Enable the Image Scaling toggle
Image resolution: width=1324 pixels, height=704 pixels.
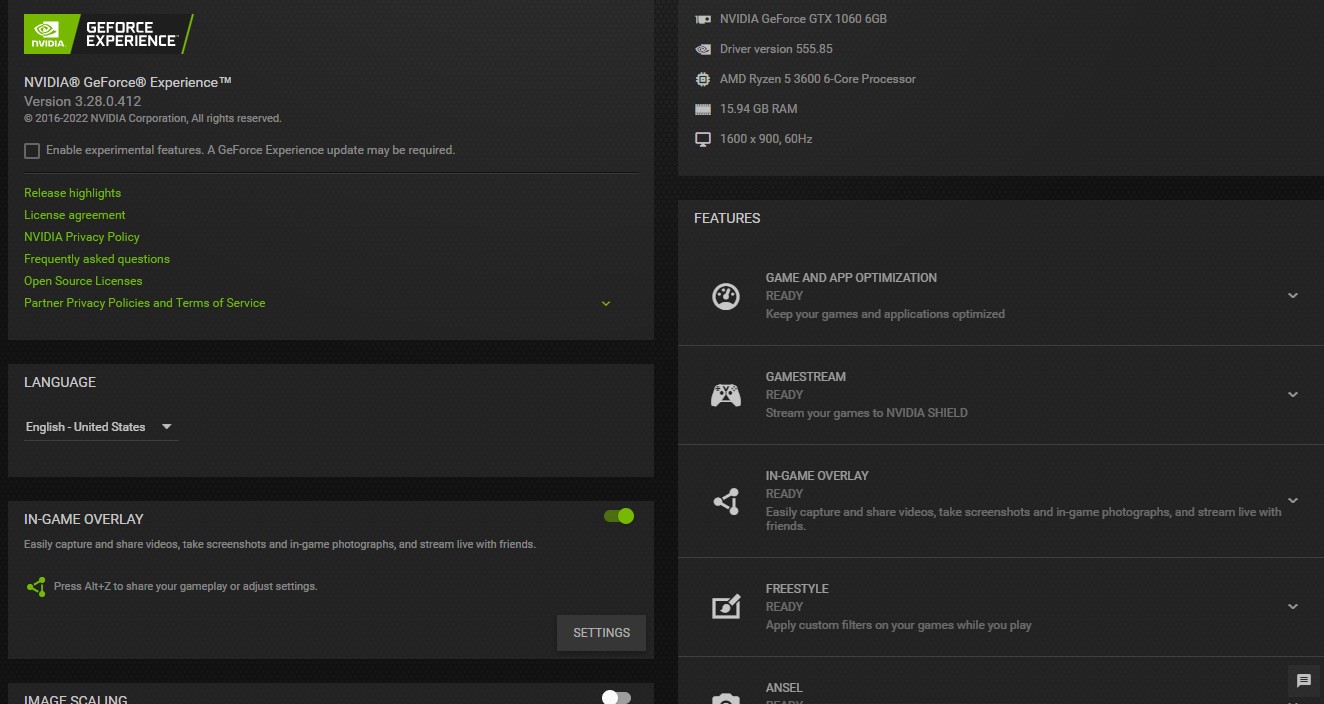pos(616,697)
